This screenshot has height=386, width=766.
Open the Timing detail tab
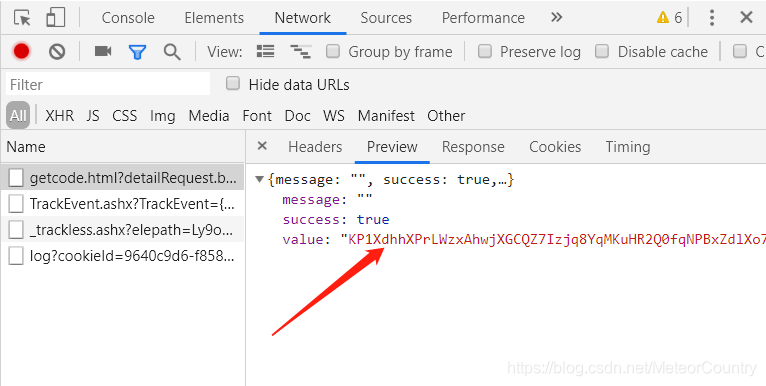tap(628, 147)
